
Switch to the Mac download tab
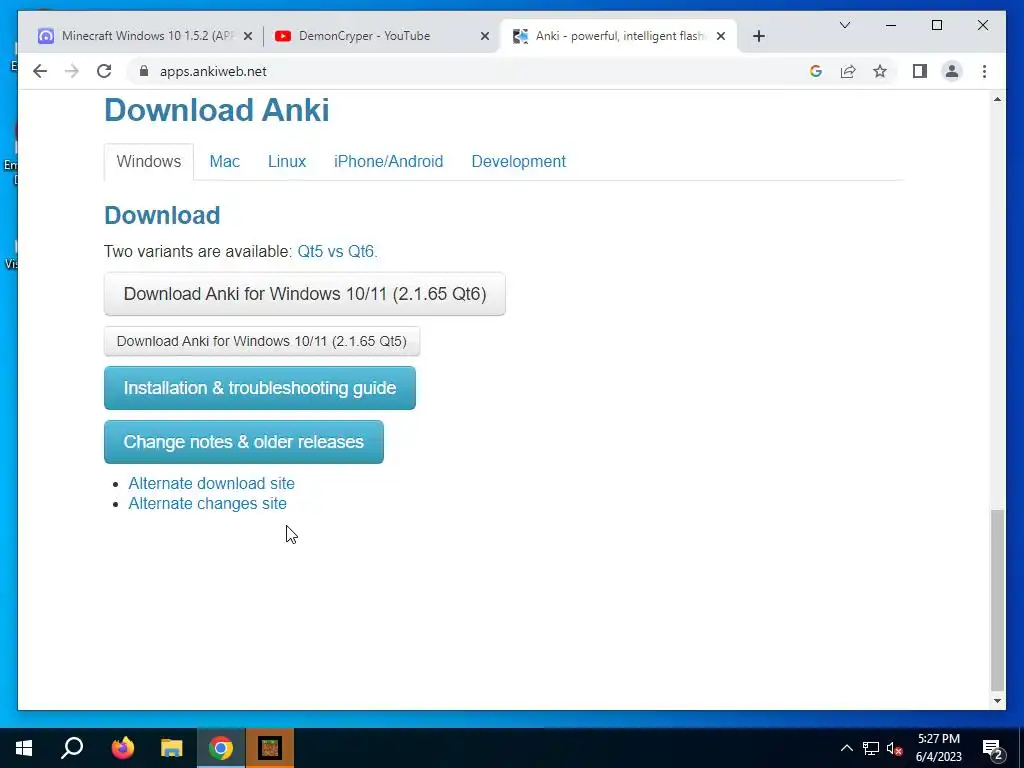point(225,161)
